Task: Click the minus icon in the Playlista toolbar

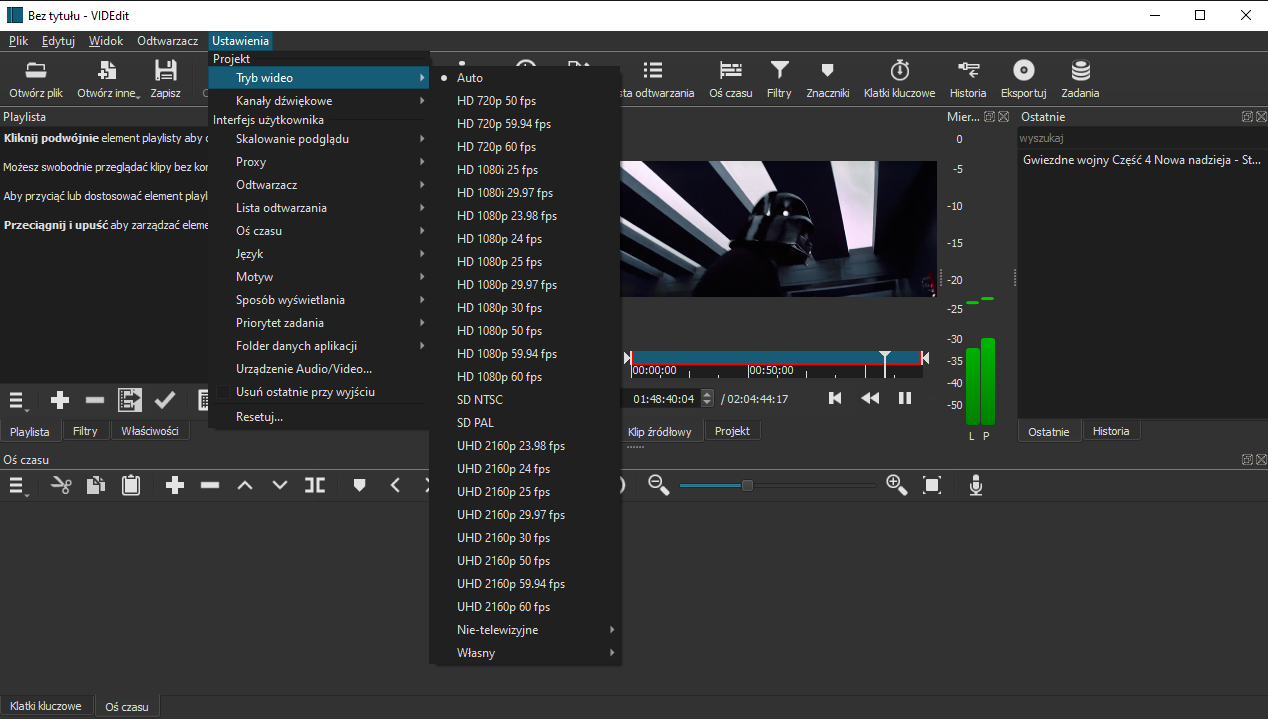Action: tap(95, 400)
